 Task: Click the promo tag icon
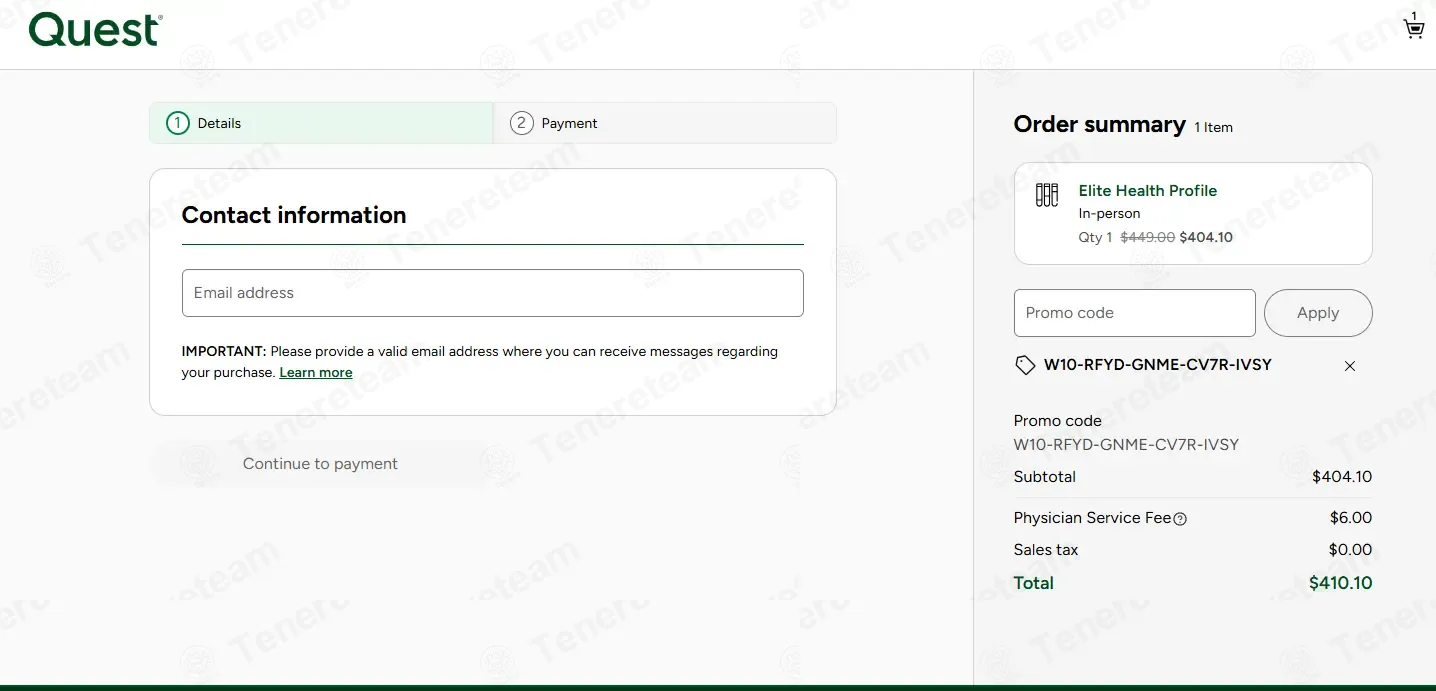click(1025, 366)
